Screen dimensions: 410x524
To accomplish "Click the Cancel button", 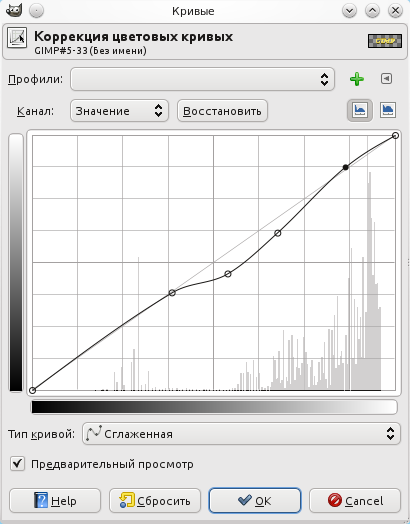I will click(x=355, y=501).
